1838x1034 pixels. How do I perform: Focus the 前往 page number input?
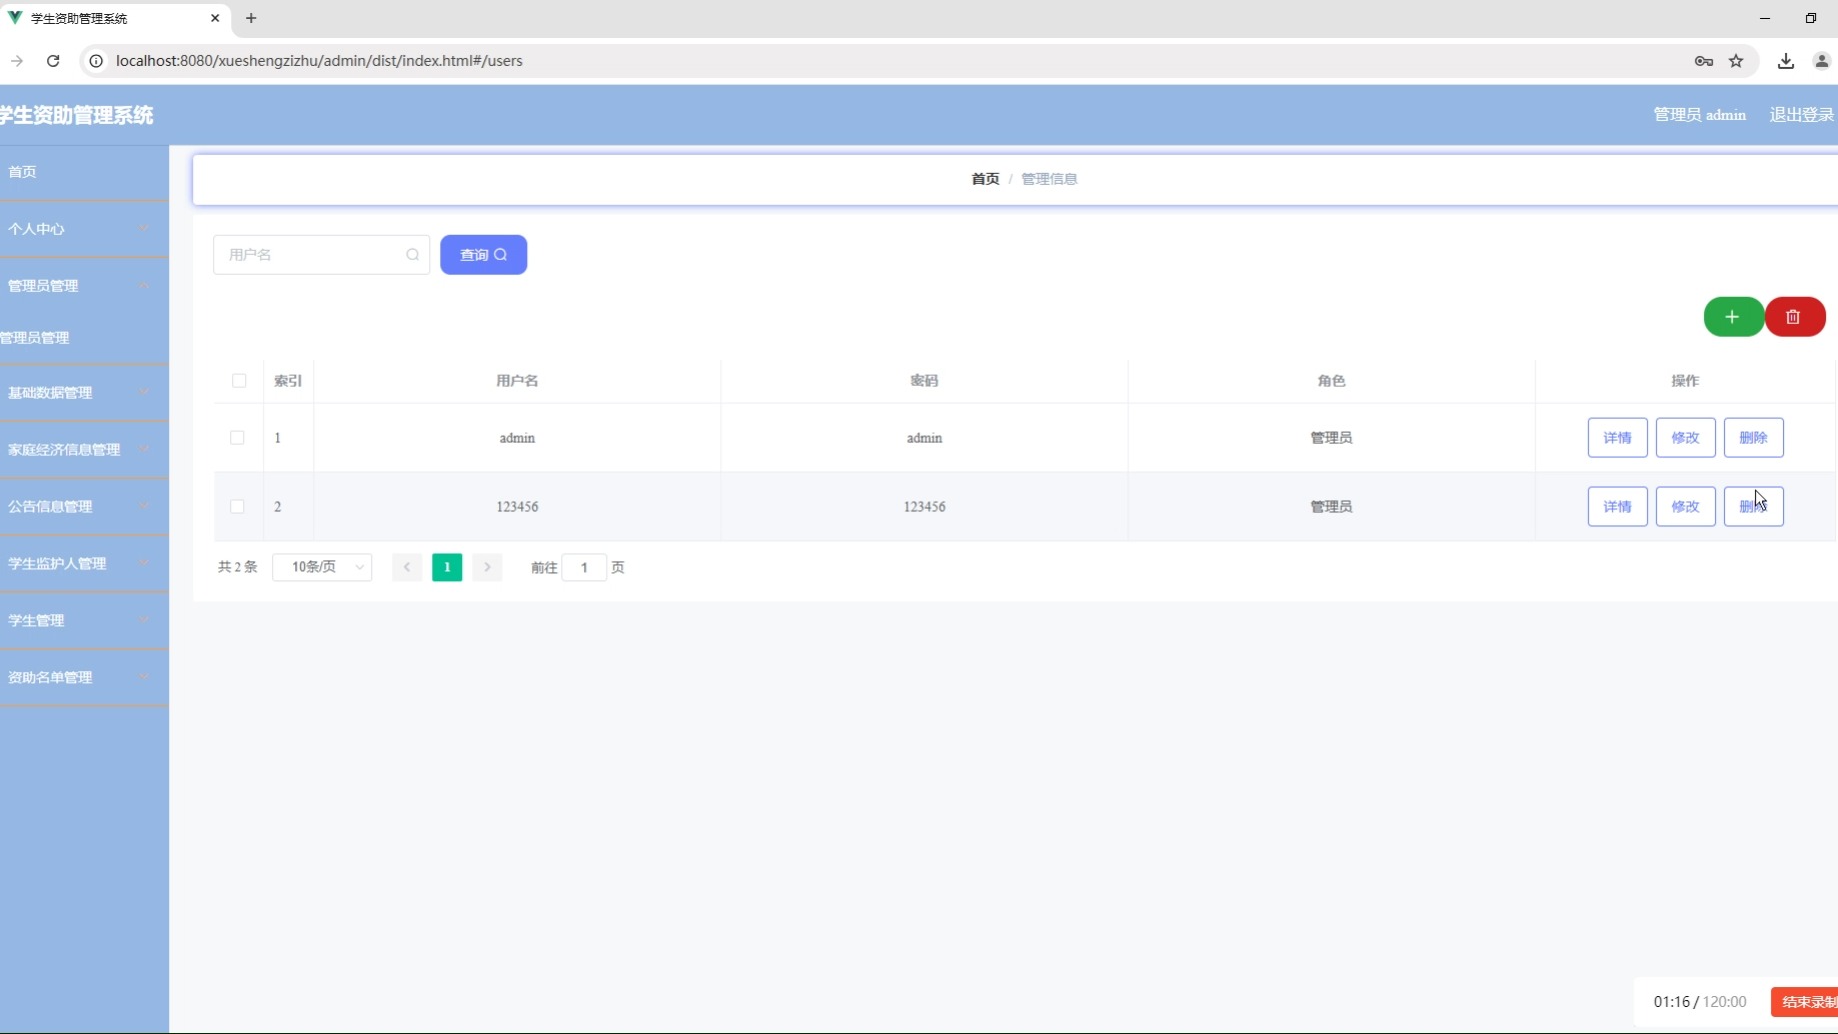pyautogui.click(x=584, y=567)
